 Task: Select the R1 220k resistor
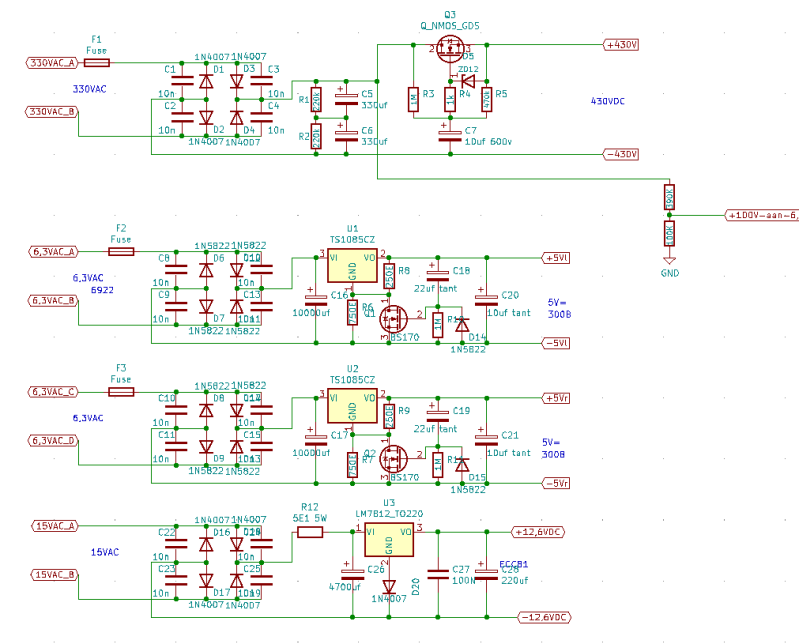[x=316, y=100]
